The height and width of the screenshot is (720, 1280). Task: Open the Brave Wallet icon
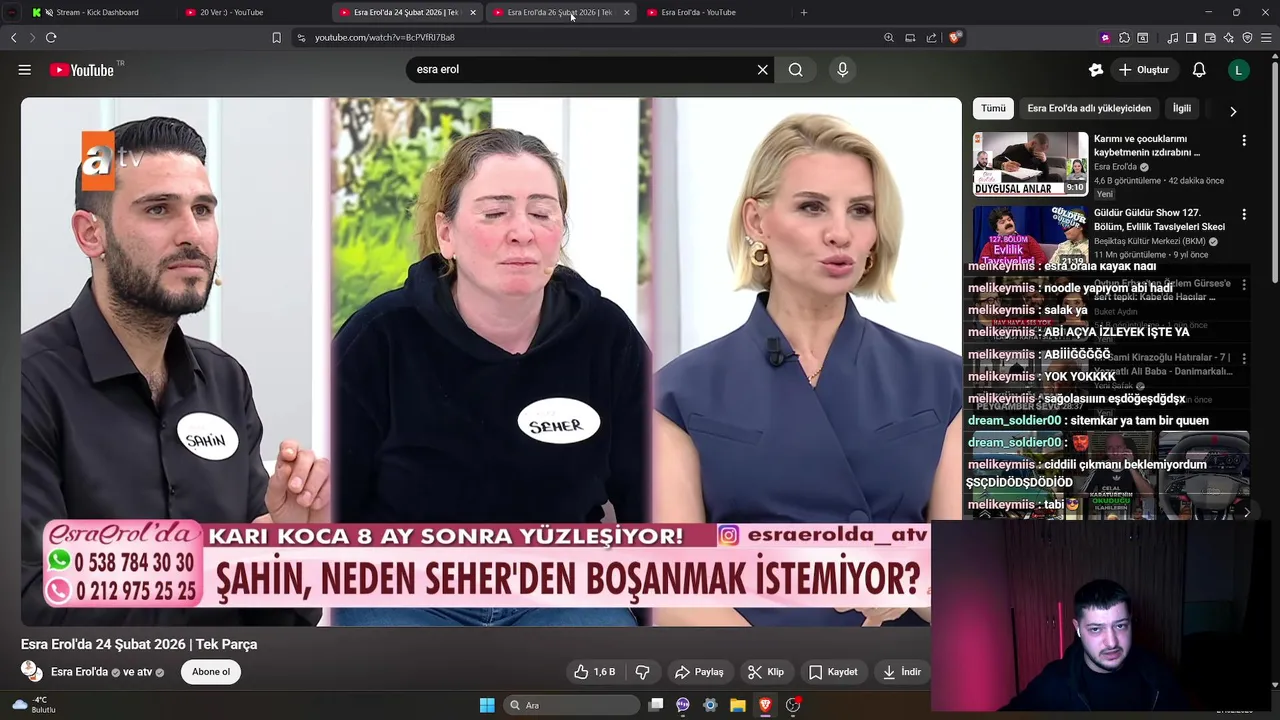(x=1210, y=38)
